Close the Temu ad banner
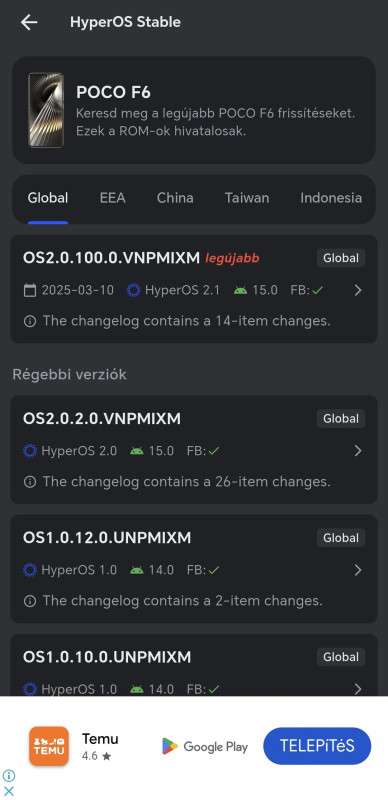388x800 pixels. point(9,791)
